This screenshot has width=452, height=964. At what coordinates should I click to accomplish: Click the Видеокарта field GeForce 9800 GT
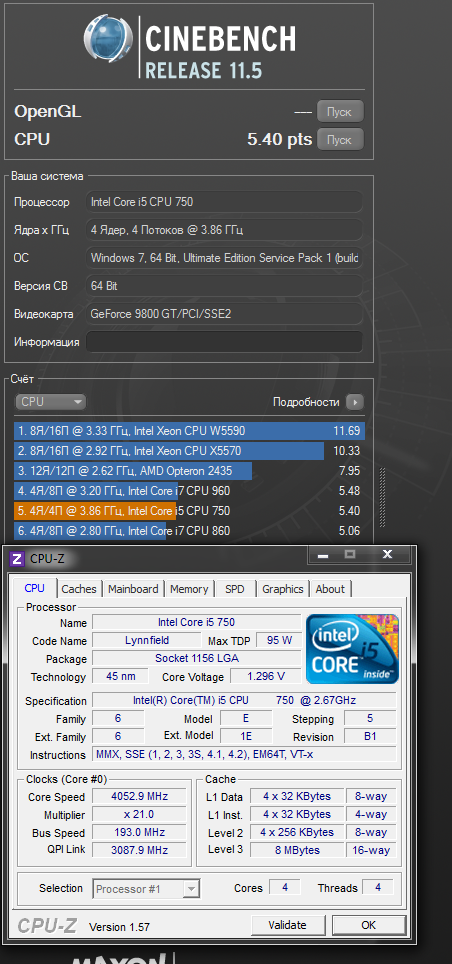[x=224, y=314]
